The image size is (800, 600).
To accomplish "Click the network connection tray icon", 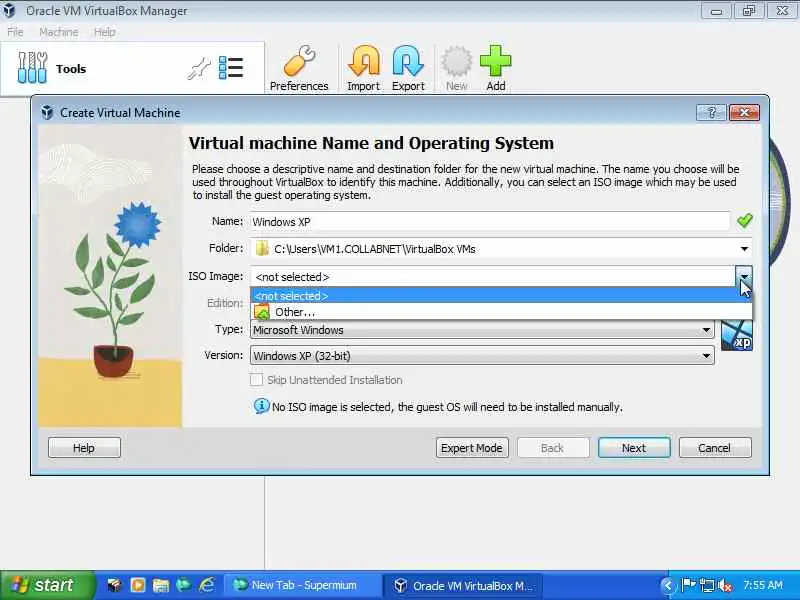I will pyautogui.click(x=707, y=585).
